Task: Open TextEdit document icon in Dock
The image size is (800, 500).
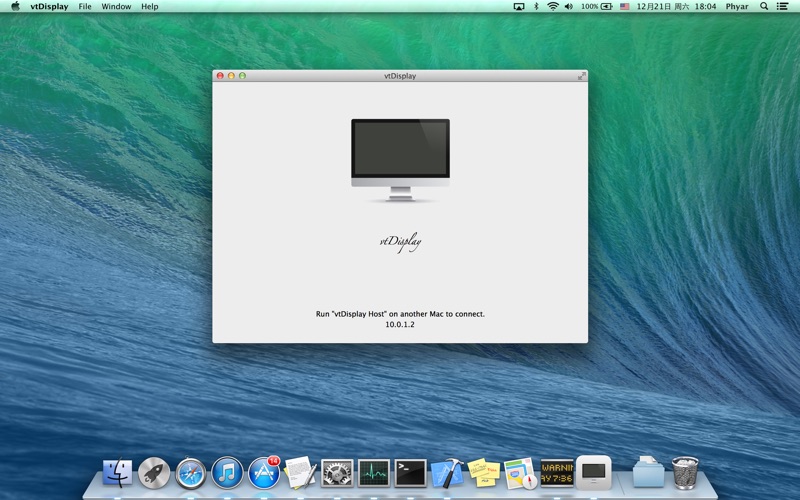Action: tap(300, 472)
